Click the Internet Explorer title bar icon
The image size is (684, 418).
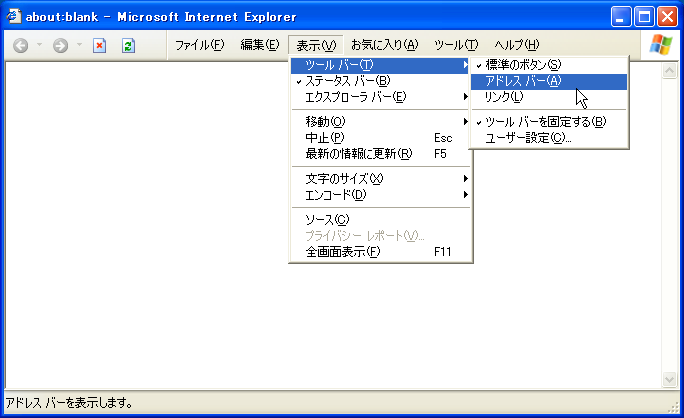[13, 16]
